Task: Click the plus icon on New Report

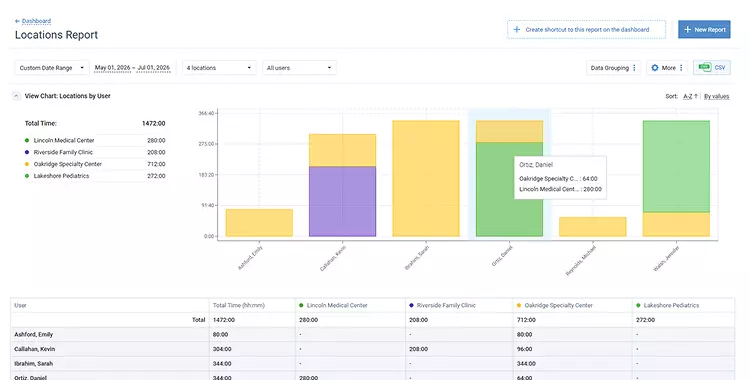Action: tap(687, 30)
